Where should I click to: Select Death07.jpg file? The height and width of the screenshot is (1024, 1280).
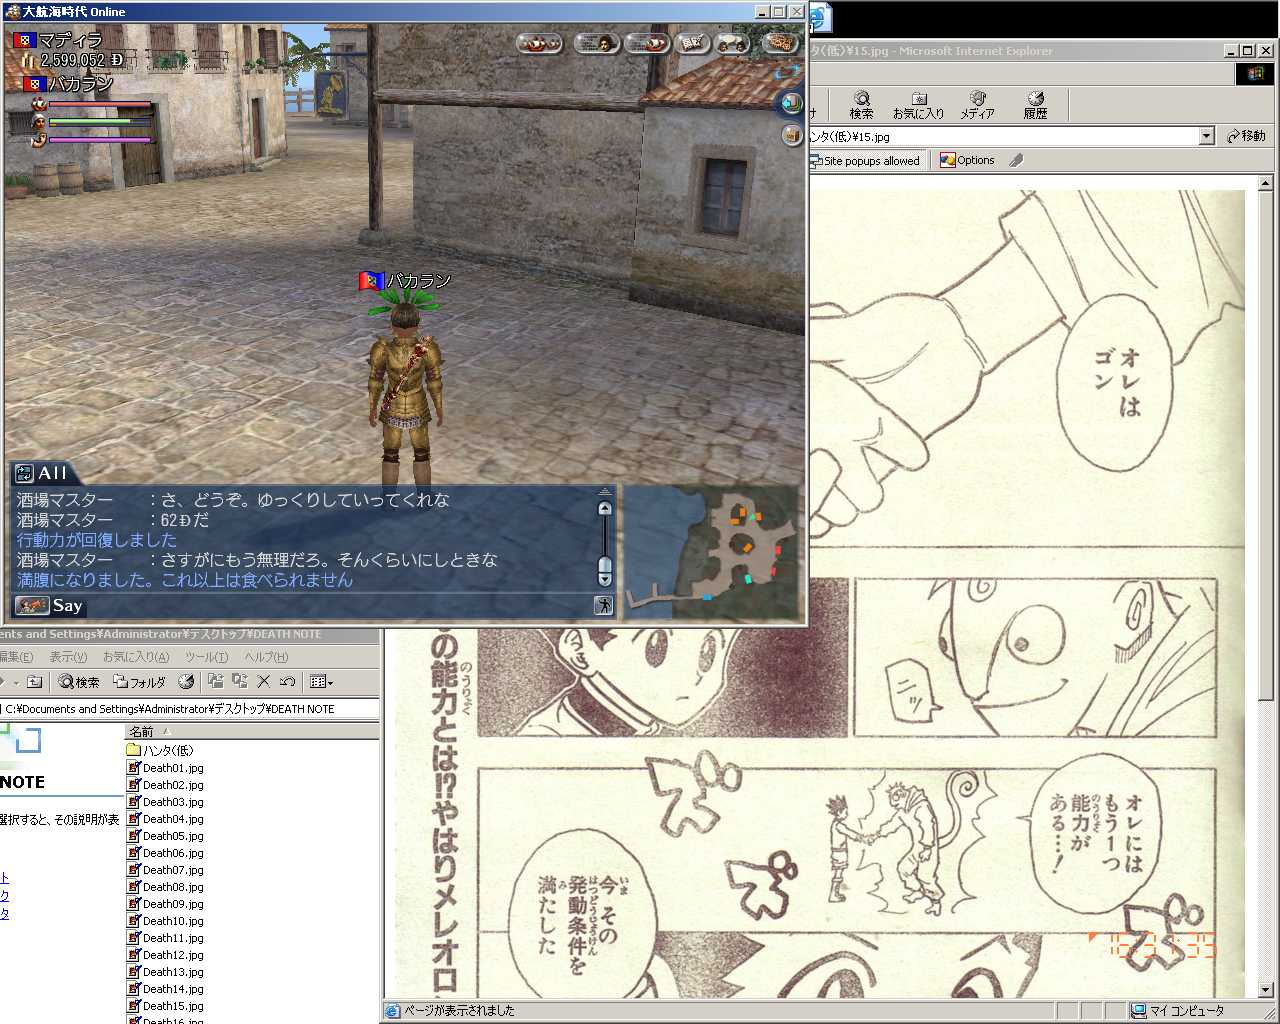tap(165, 870)
